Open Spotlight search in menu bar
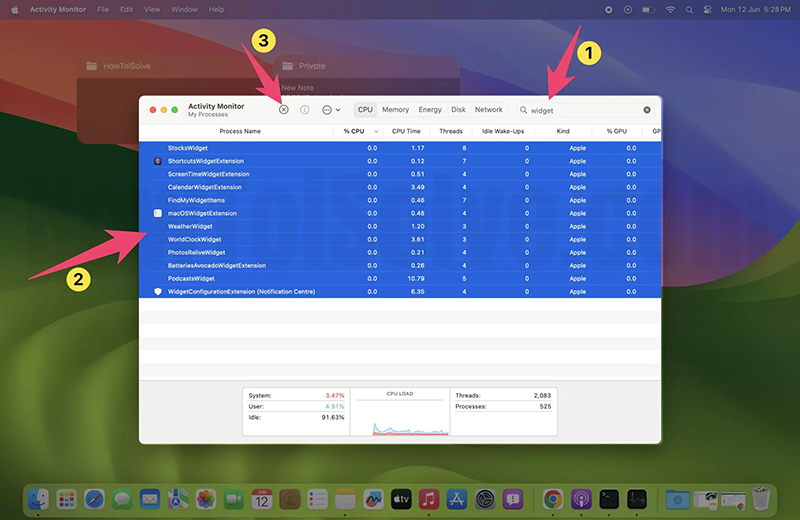800x520 pixels. coord(689,9)
